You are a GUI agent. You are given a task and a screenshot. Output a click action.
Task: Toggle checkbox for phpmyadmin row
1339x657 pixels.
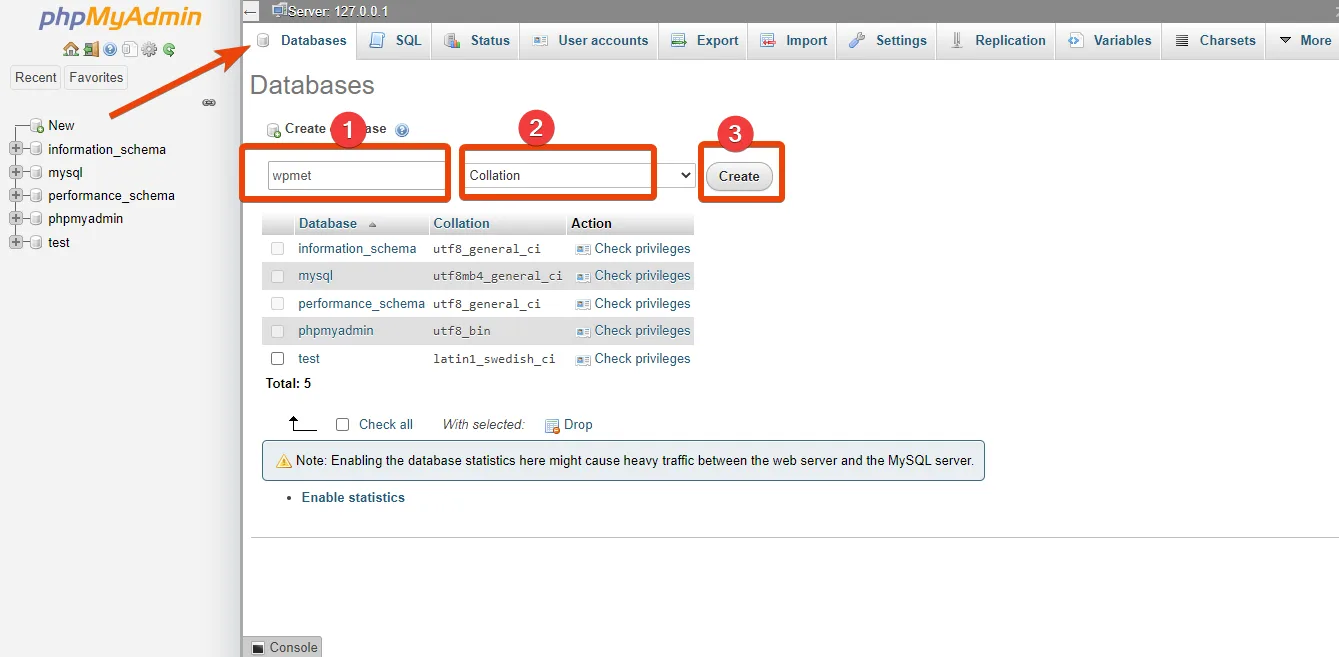pyautogui.click(x=278, y=331)
